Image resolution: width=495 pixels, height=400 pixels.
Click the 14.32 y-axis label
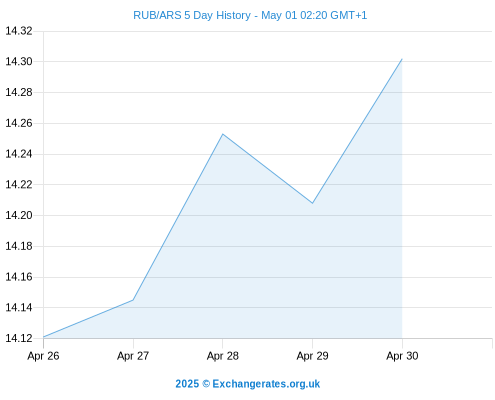coord(19,31)
